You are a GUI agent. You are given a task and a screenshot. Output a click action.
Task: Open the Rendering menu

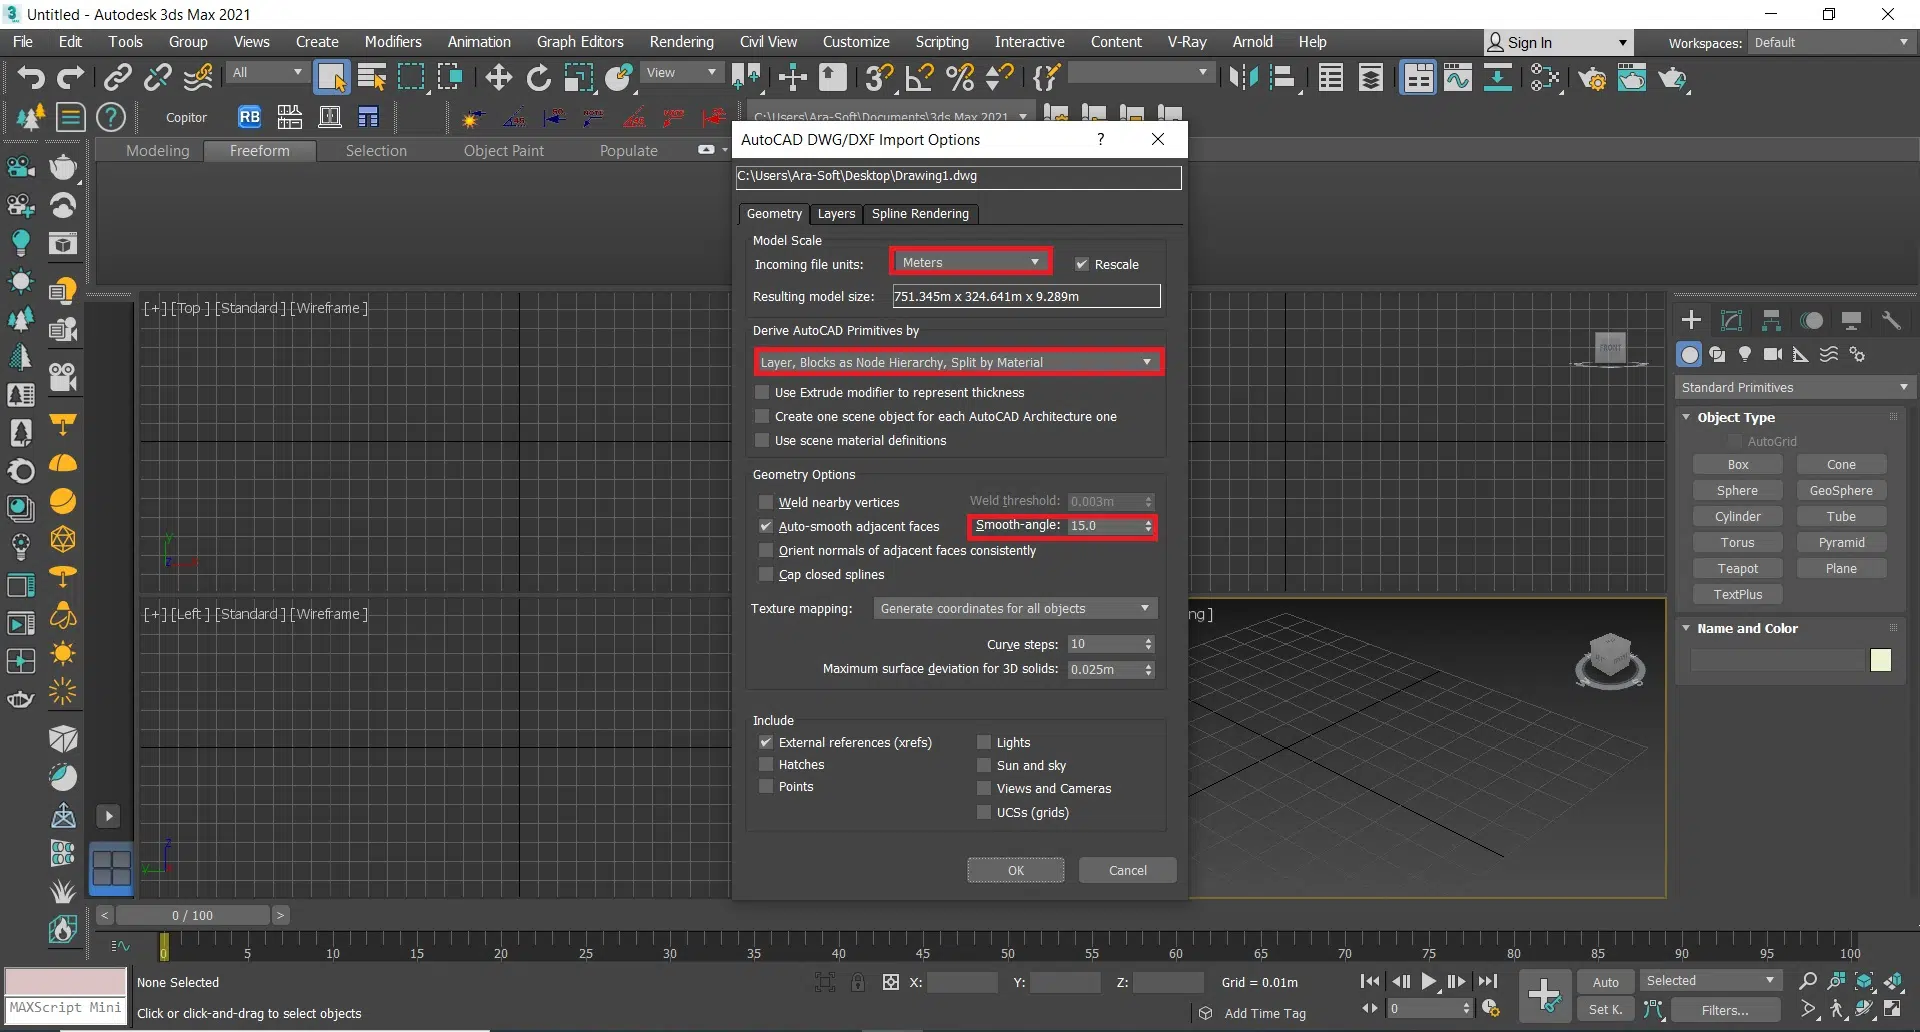681,42
